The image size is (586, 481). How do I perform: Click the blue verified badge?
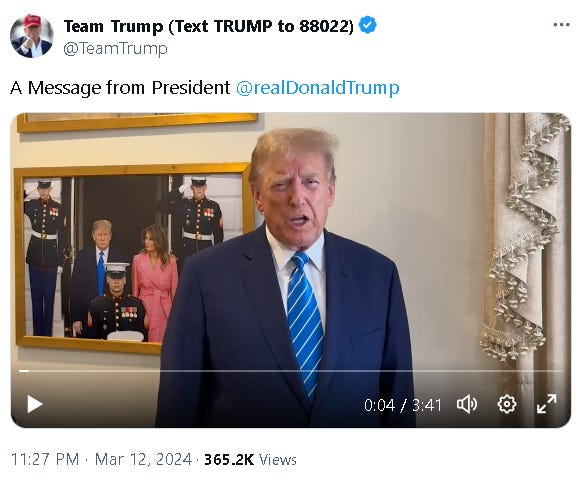point(368,25)
